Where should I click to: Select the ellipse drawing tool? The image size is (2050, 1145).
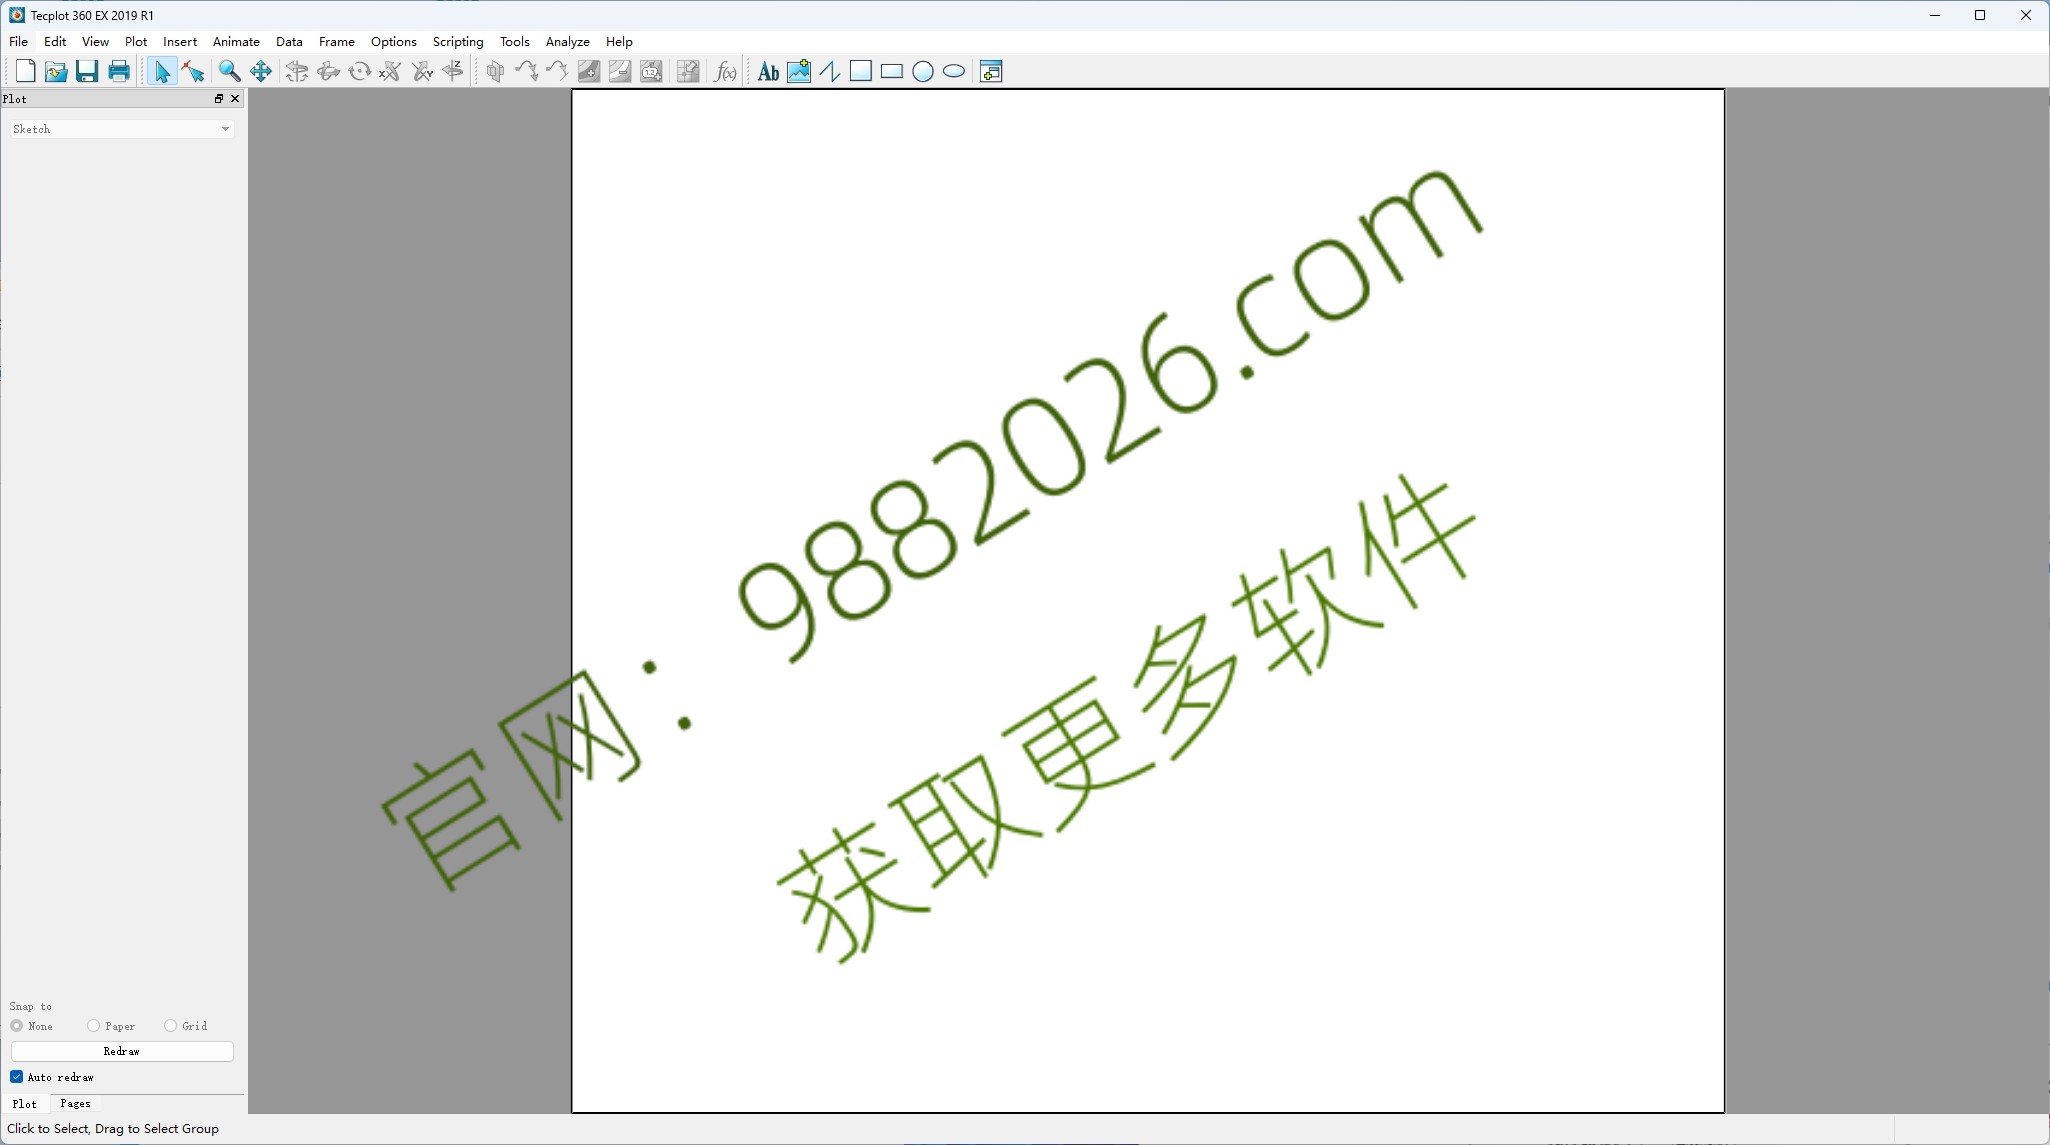tap(954, 71)
